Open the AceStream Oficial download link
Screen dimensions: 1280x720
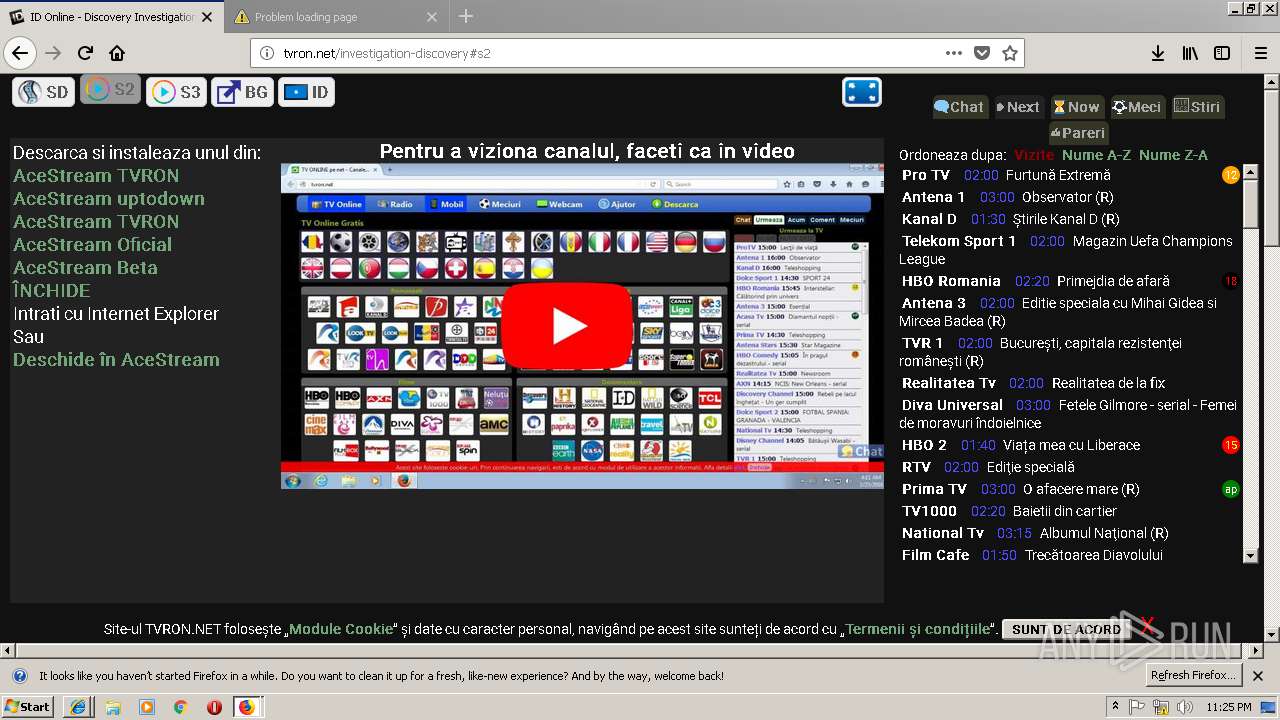pyautogui.click(x=92, y=245)
